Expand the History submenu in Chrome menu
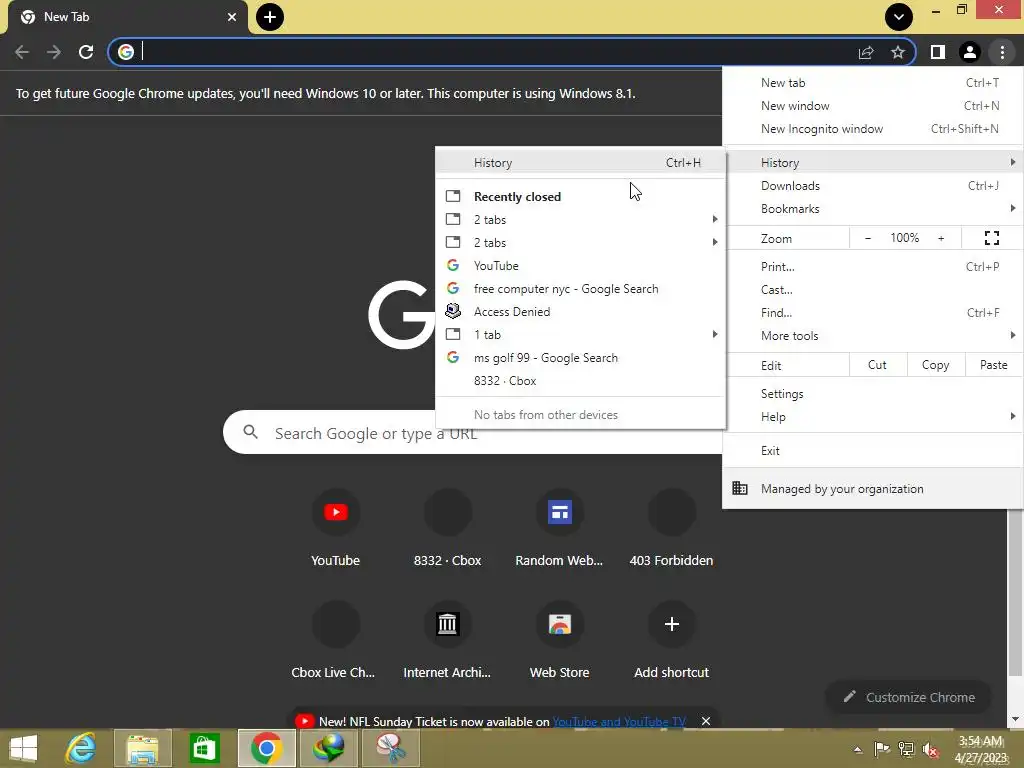The height and width of the screenshot is (768, 1024). click(872, 162)
